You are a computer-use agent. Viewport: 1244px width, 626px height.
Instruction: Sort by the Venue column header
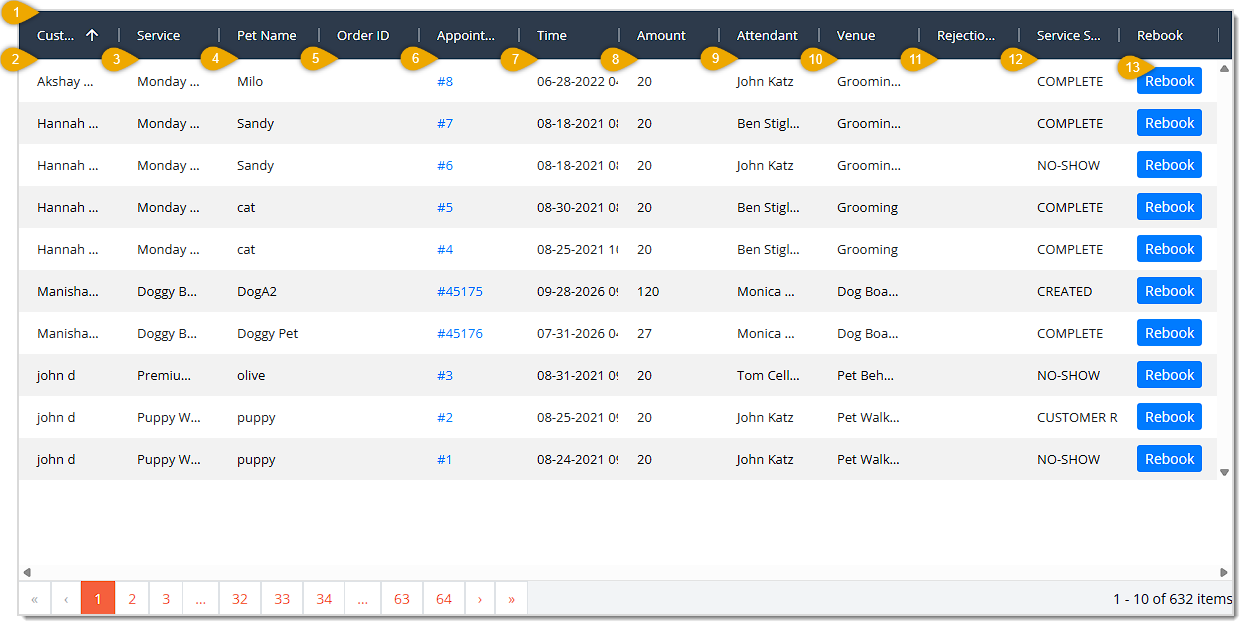(856, 35)
